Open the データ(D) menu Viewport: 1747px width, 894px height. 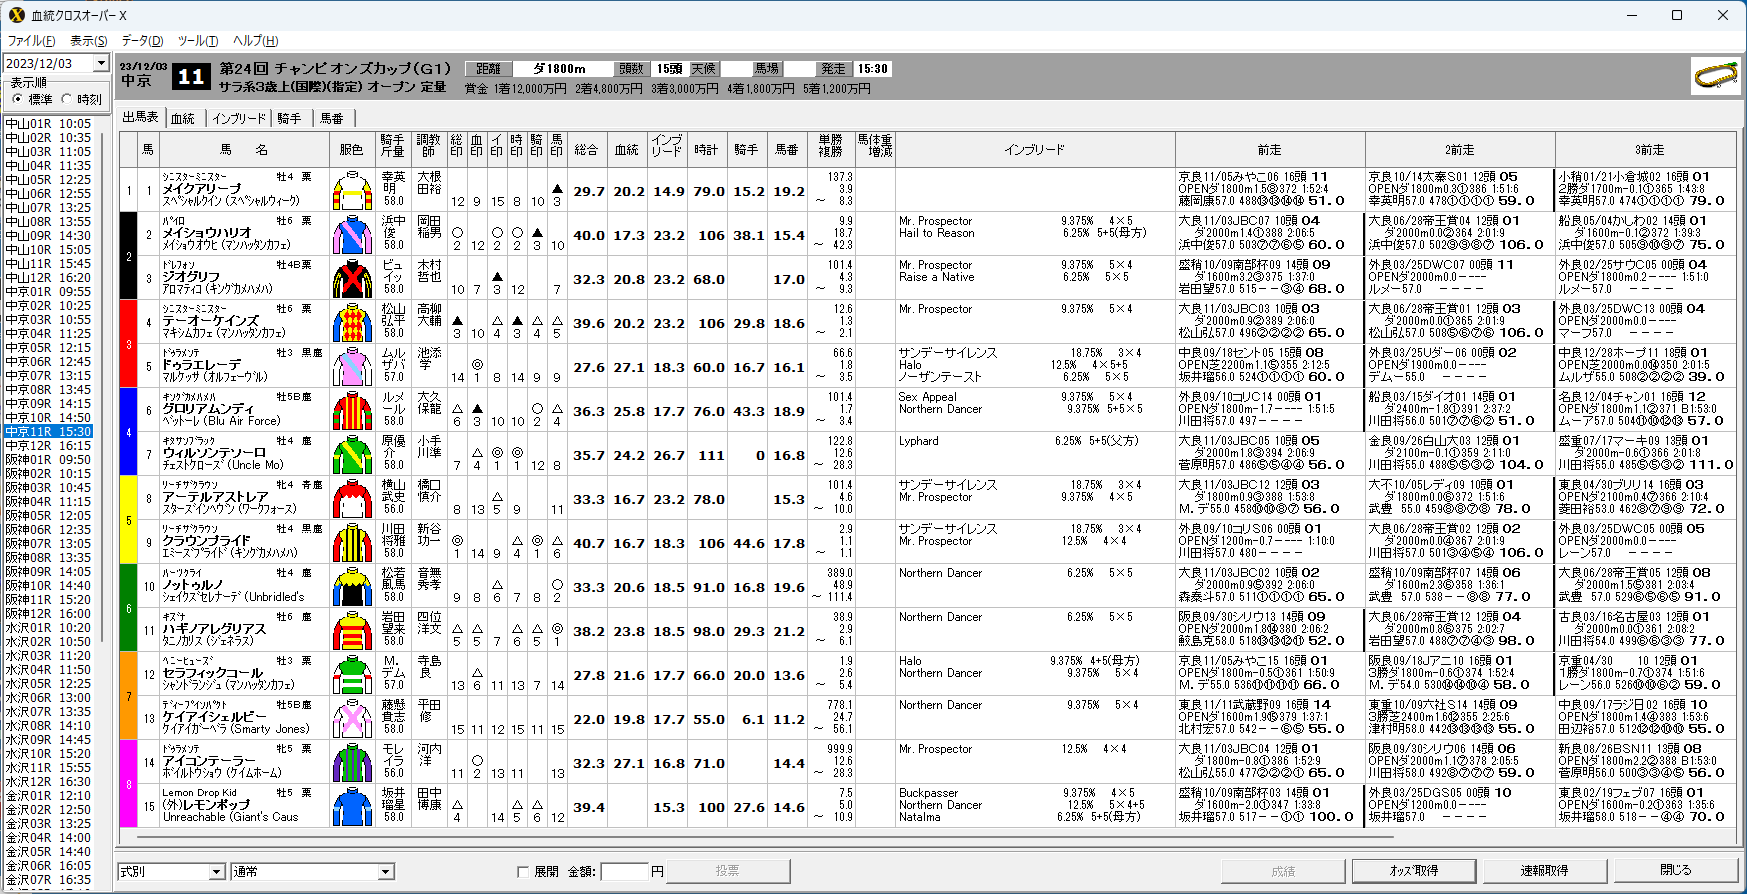(142, 41)
